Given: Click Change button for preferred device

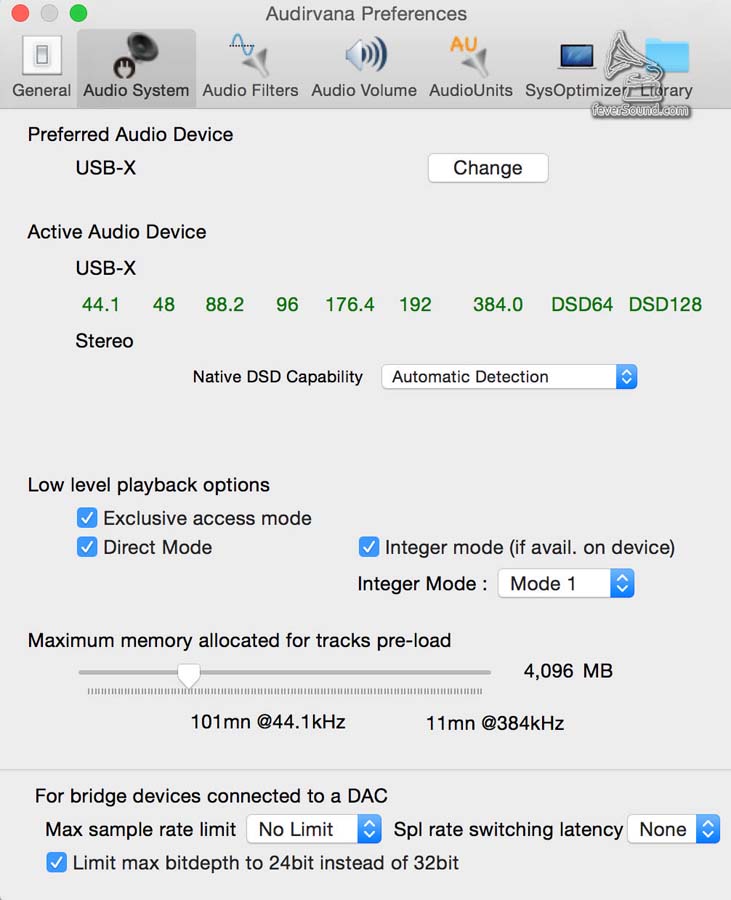Looking at the screenshot, I should [x=488, y=168].
